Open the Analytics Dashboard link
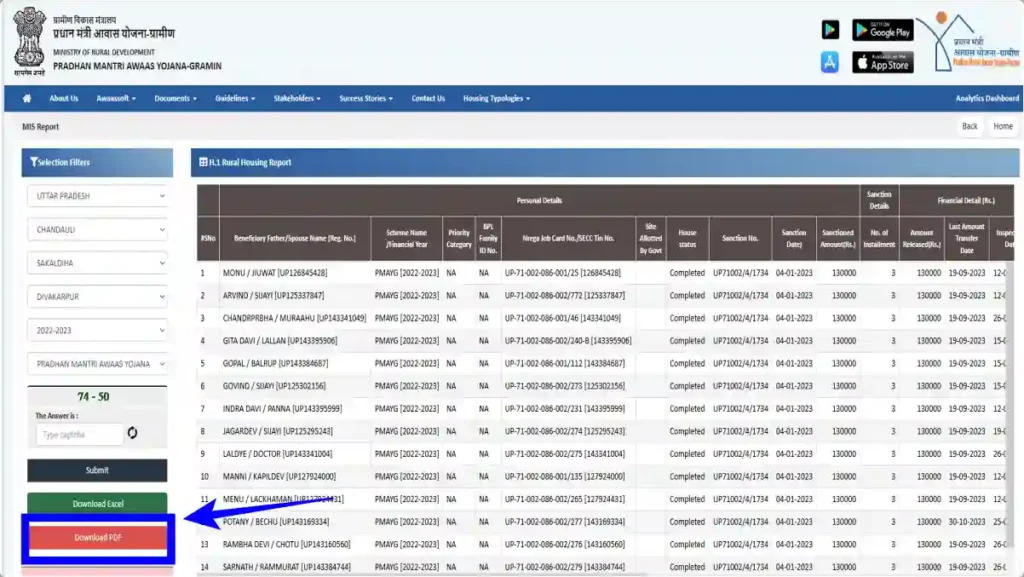The height and width of the screenshot is (577, 1024). (x=987, y=99)
